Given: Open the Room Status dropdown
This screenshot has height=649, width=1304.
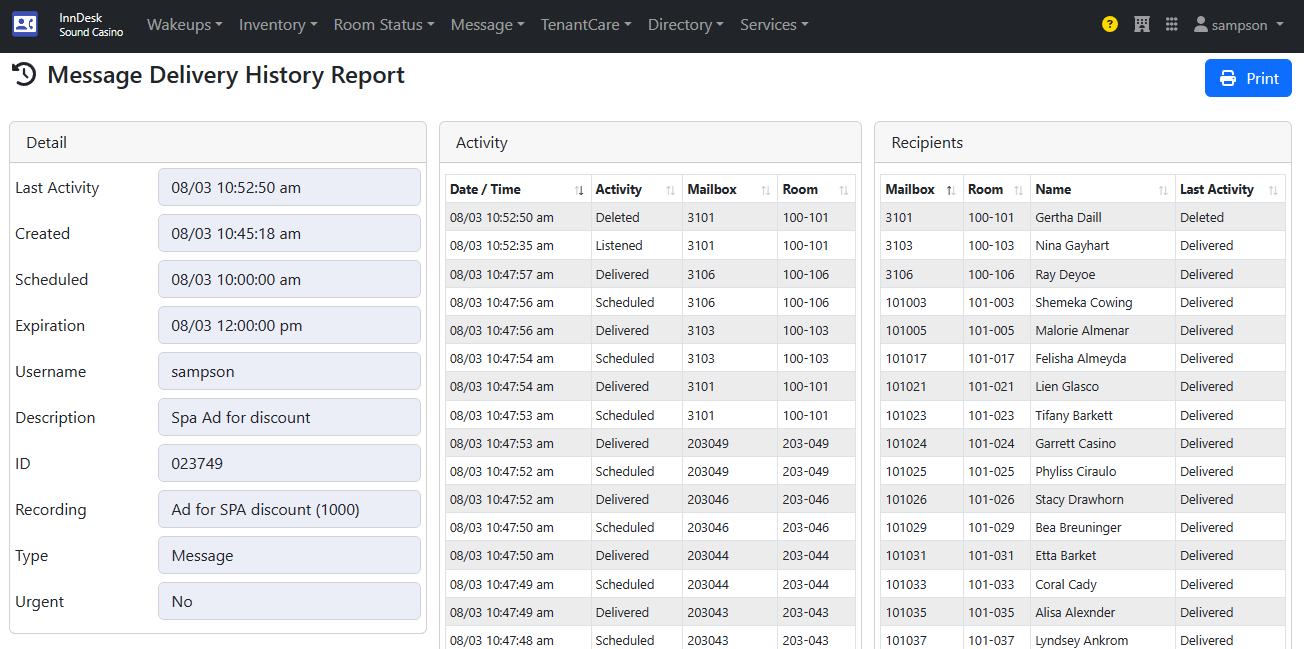Looking at the screenshot, I should tap(383, 25).
